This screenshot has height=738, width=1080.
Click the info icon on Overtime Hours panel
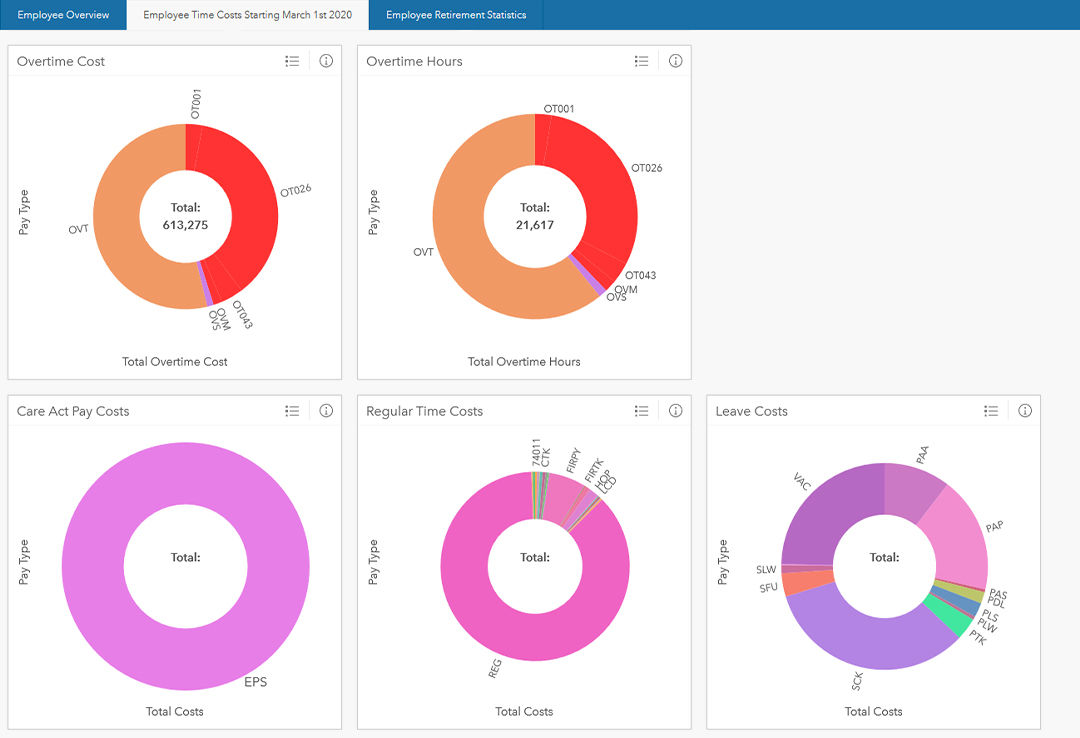[x=675, y=60]
